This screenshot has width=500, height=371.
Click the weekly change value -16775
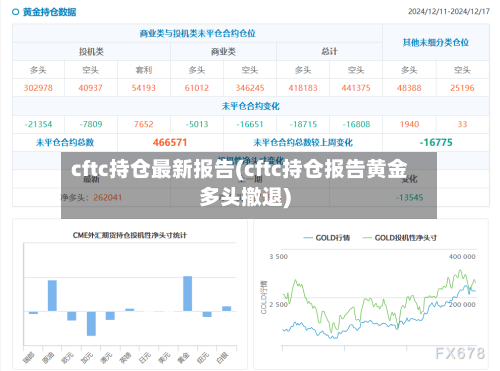(436, 143)
